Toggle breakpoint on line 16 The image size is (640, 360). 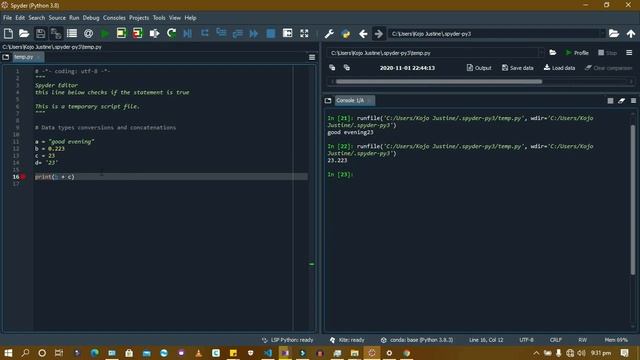click(23, 177)
